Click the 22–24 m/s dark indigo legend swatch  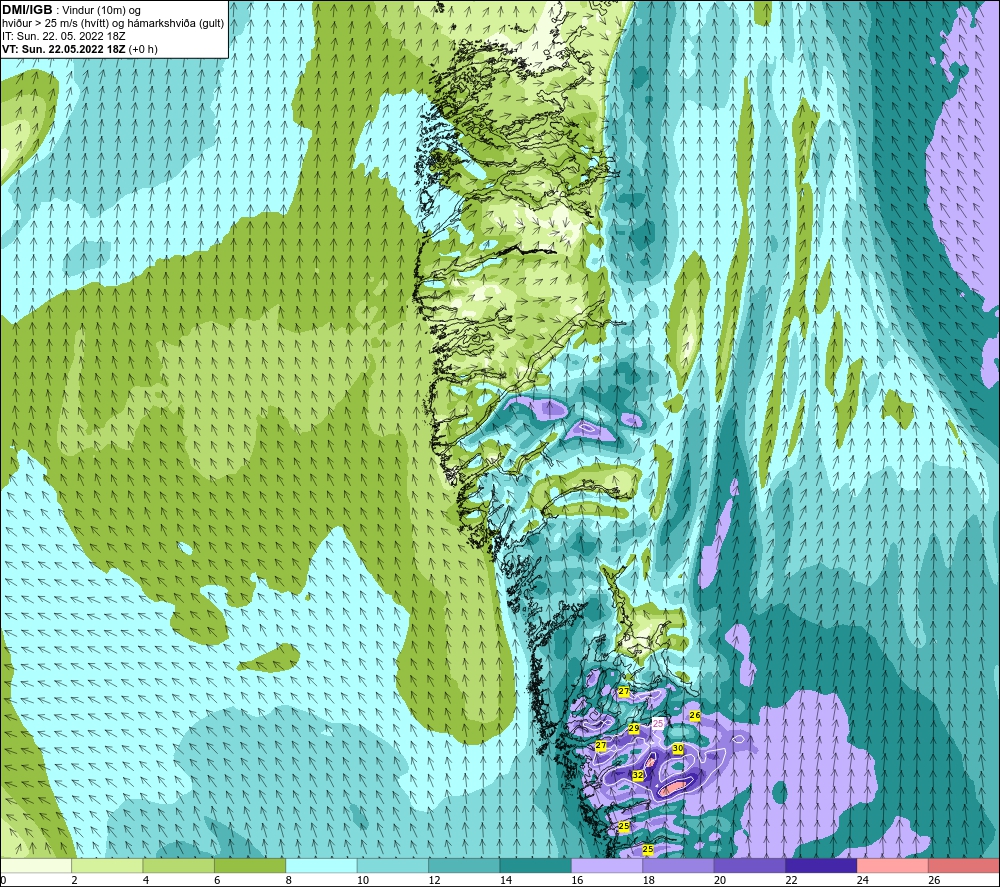point(821,866)
